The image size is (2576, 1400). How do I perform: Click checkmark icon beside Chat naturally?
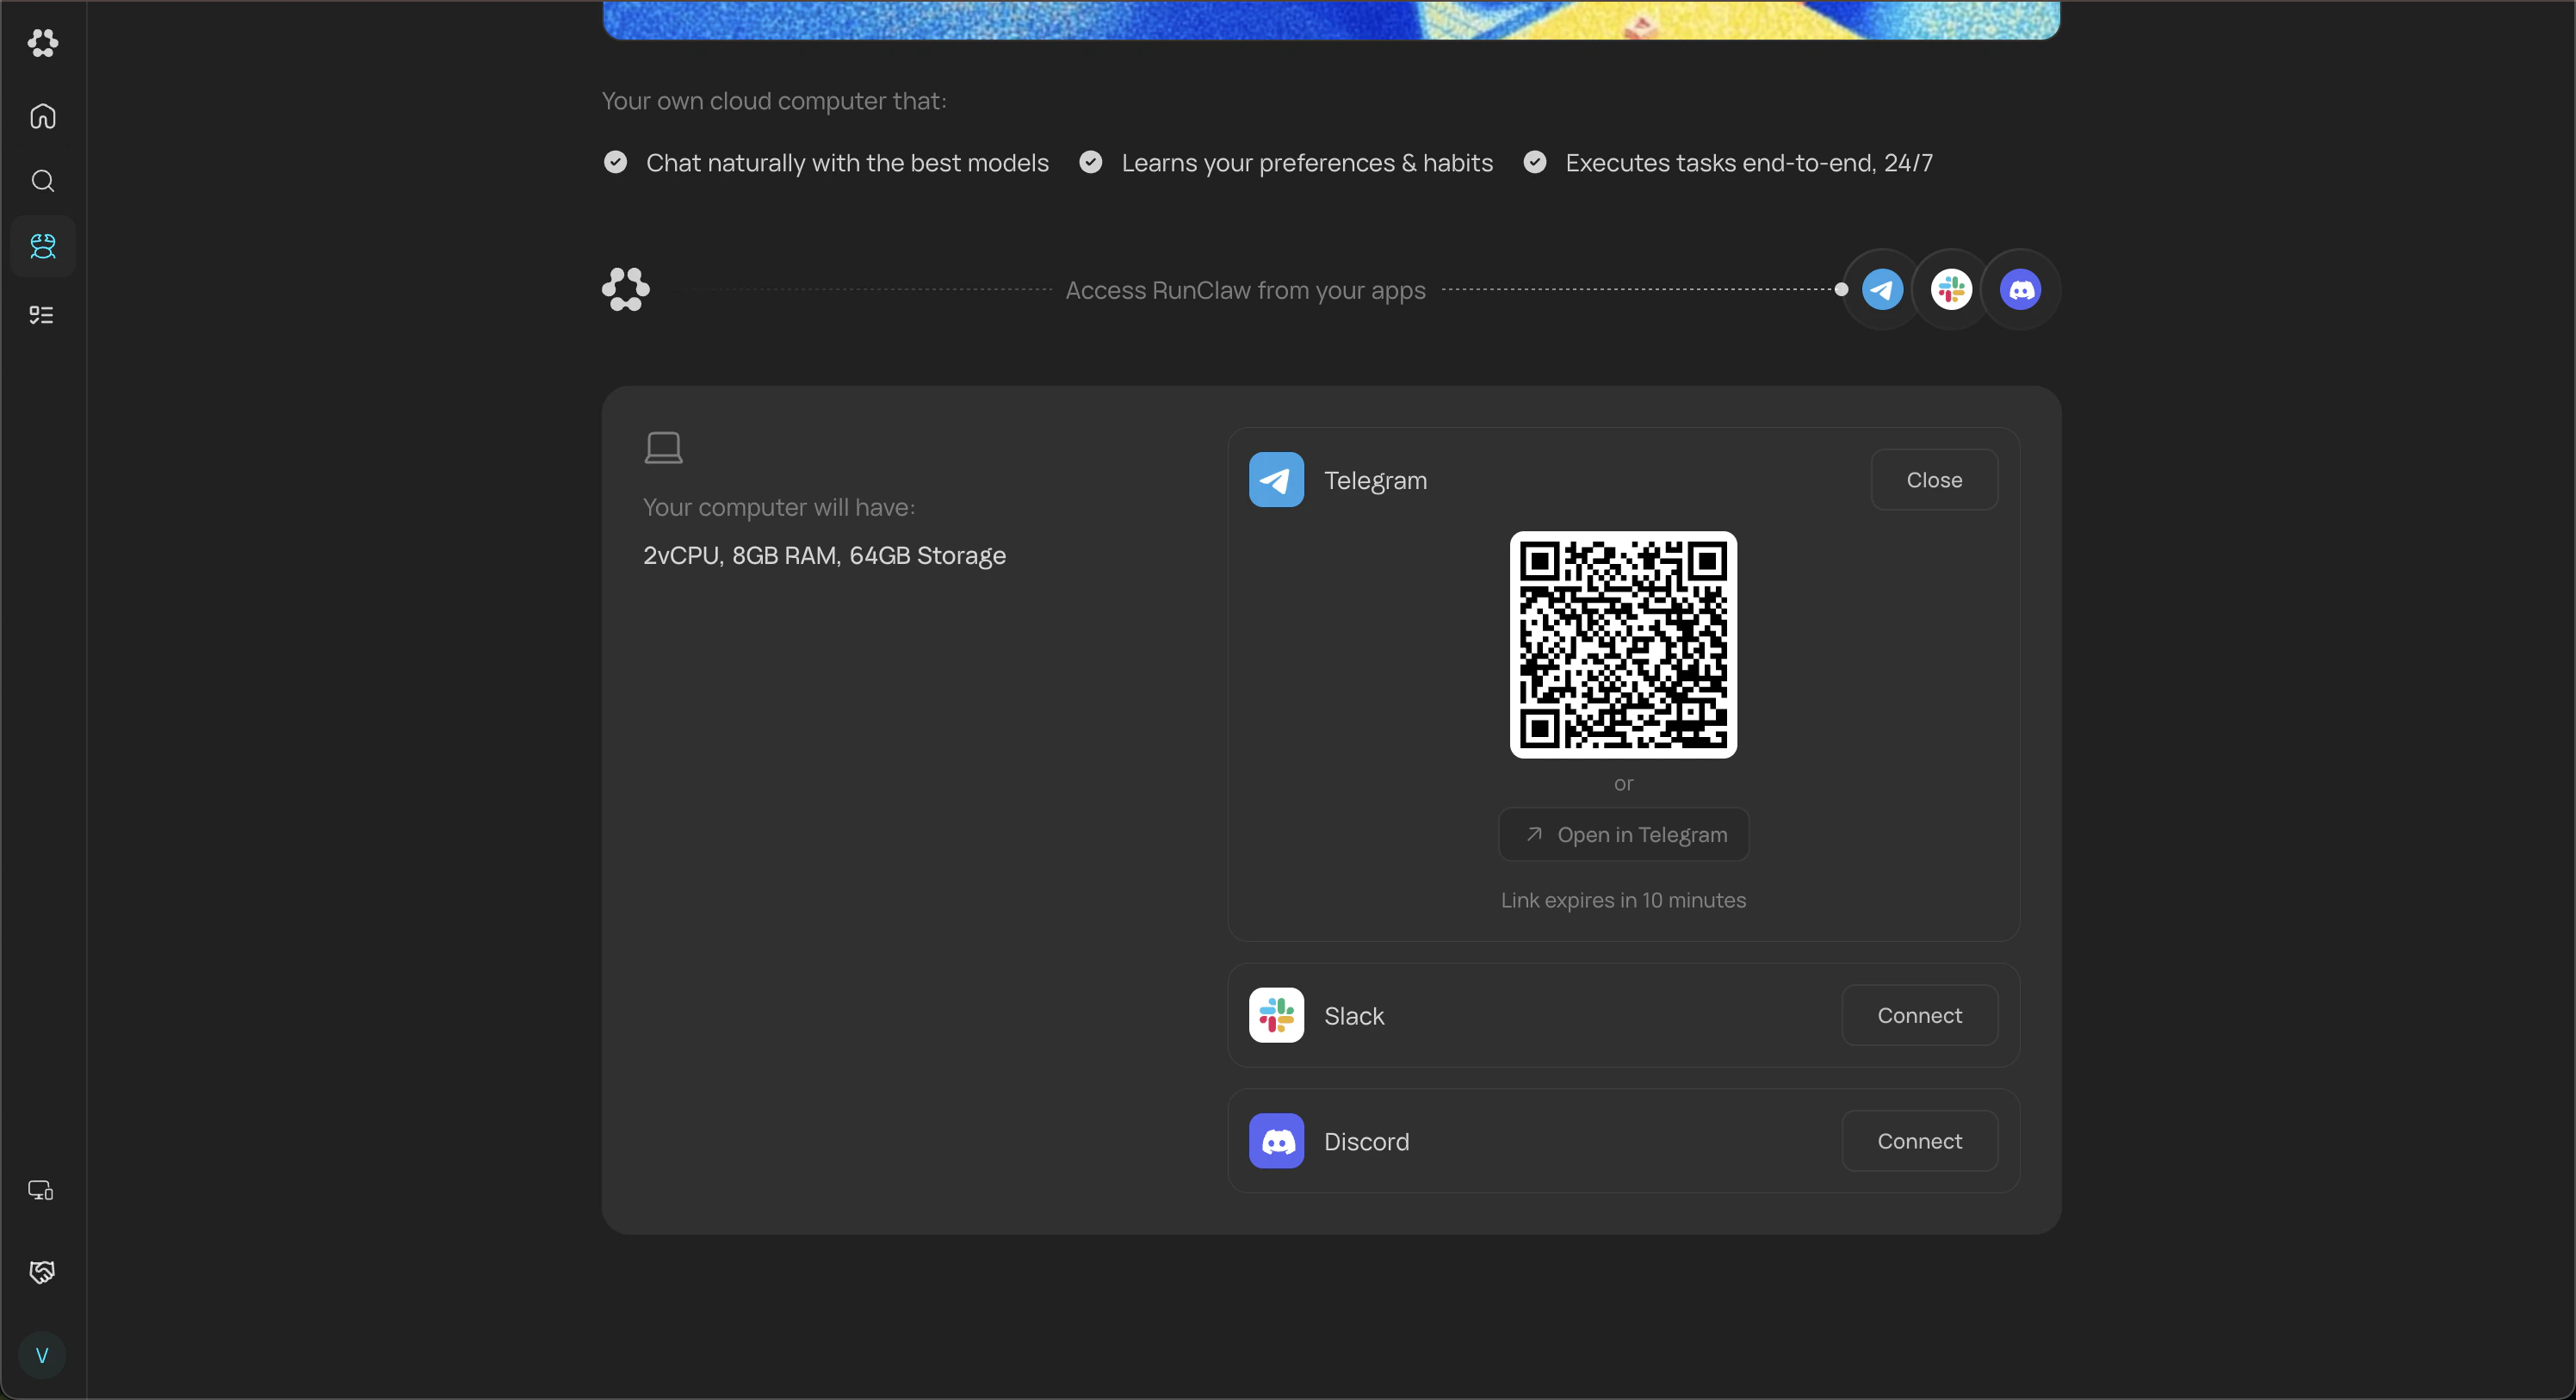click(616, 162)
